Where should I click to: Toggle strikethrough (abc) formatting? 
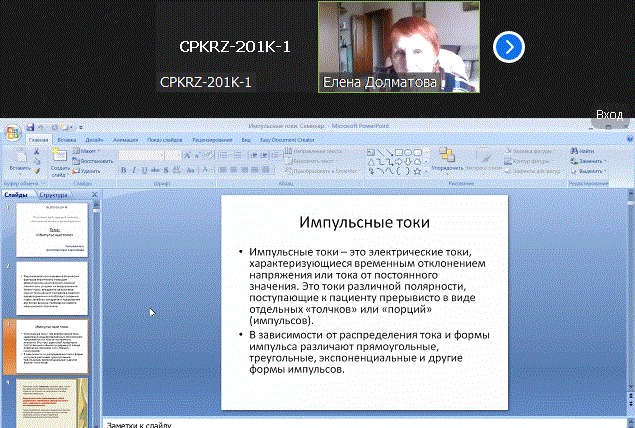(x=155, y=170)
